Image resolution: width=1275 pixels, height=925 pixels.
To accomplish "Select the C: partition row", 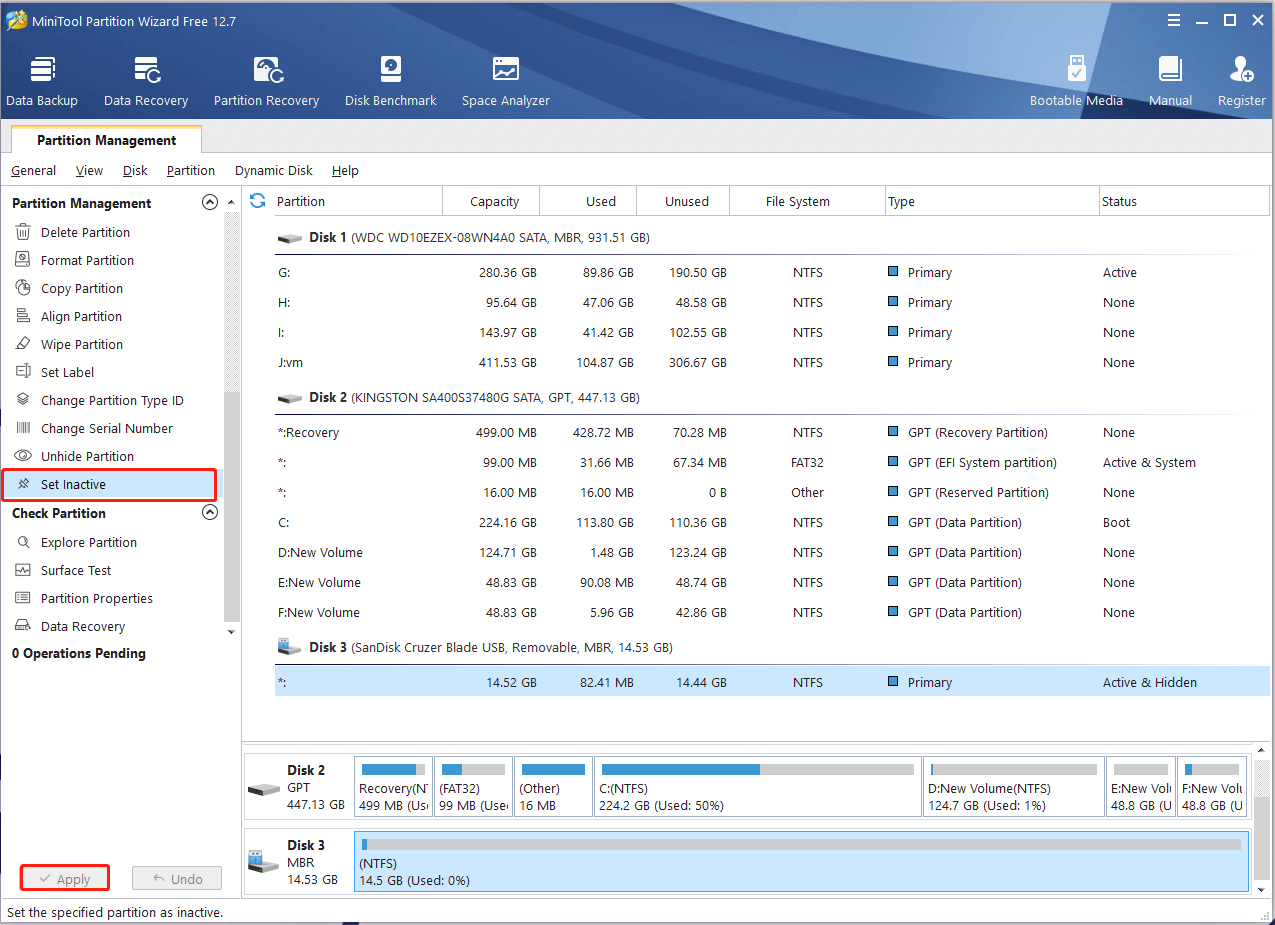I will point(772,522).
